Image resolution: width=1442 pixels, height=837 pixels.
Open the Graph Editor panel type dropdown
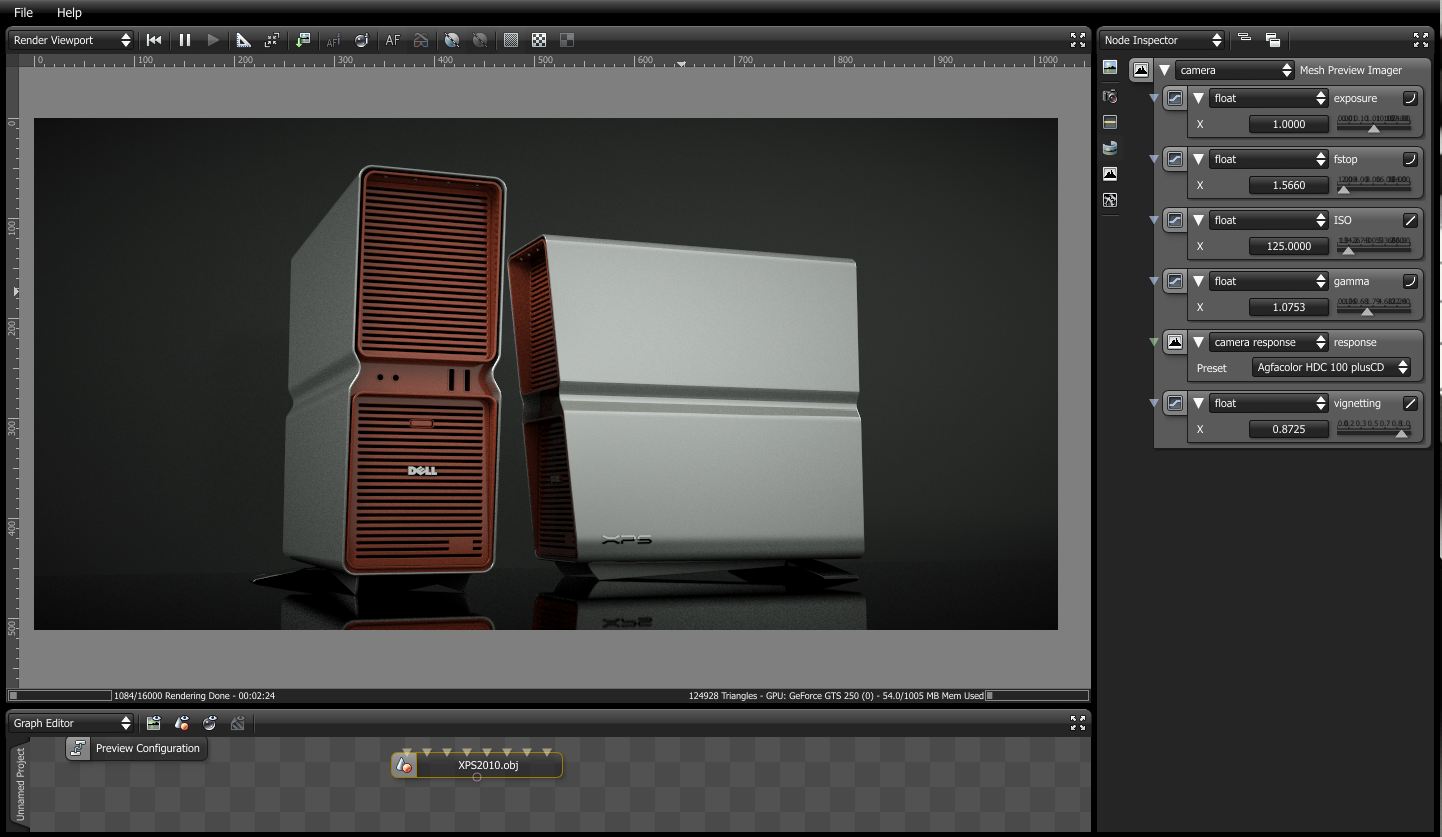coord(71,722)
